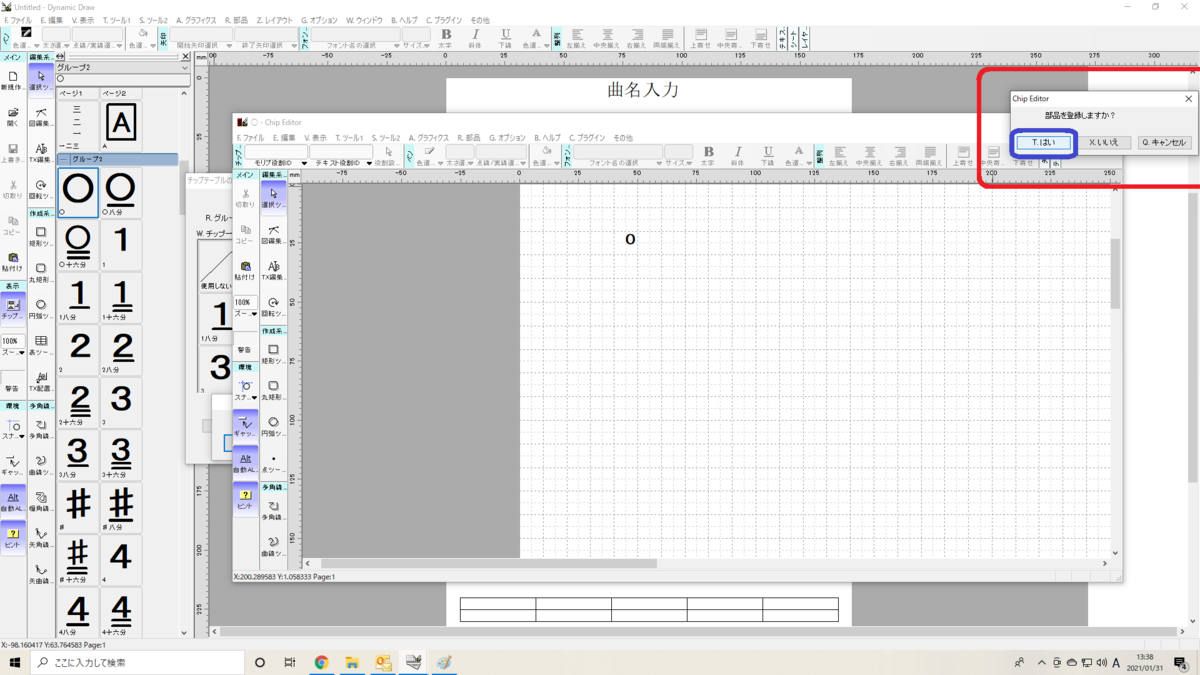Toggle 自動ALT in the Chip Editor sidebar

click(245, 462)
